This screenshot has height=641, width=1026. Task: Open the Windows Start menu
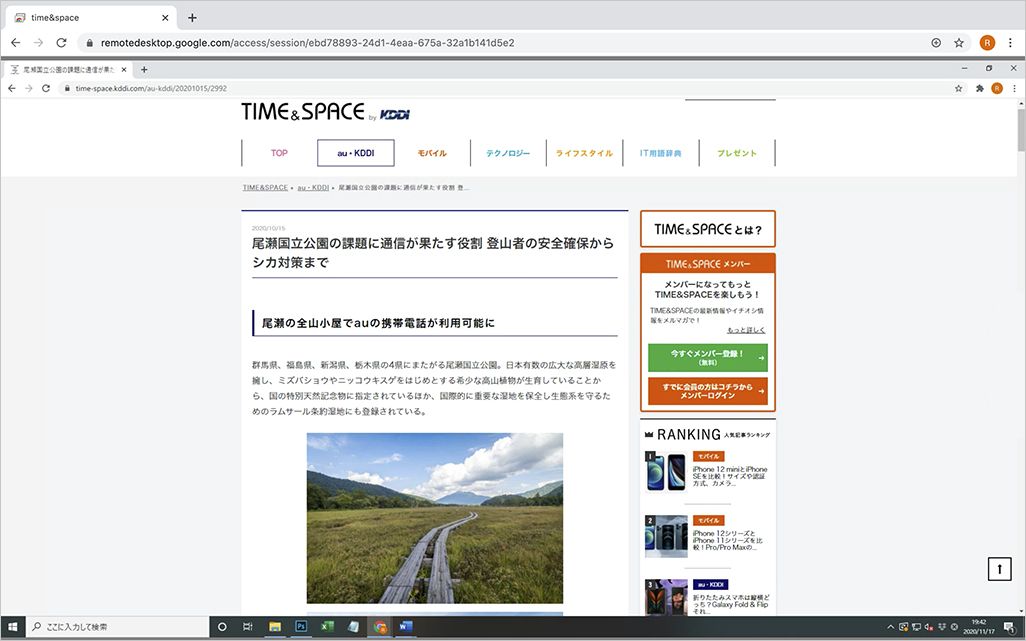point(12,627)
